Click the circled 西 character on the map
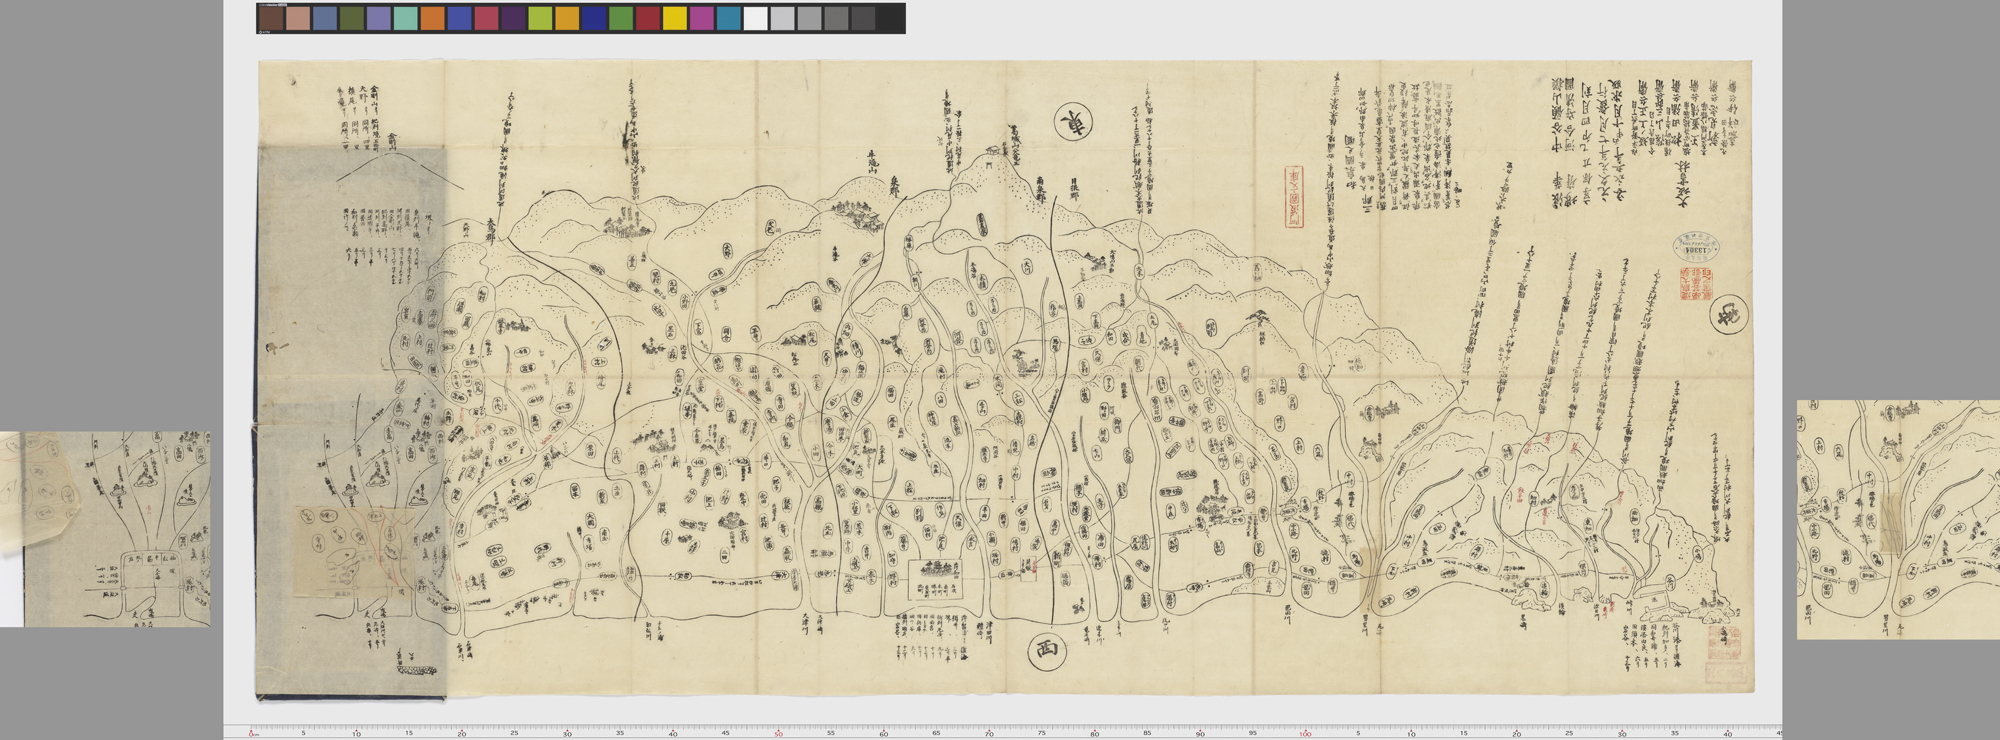2000x740 pixels. (1046, 651)
